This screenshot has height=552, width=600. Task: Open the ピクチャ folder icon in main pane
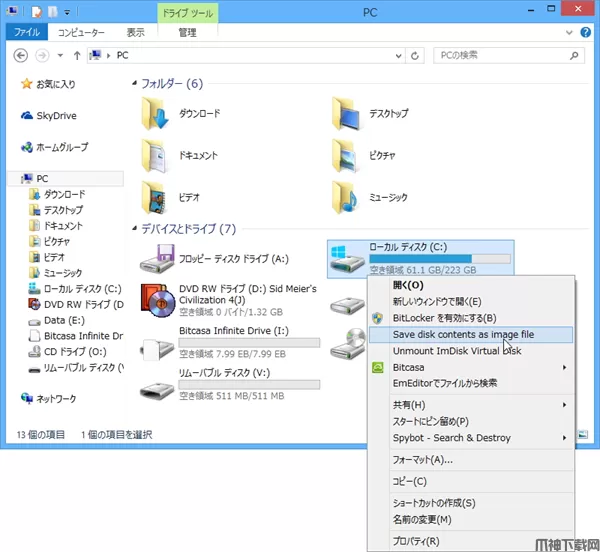(345, 156)
